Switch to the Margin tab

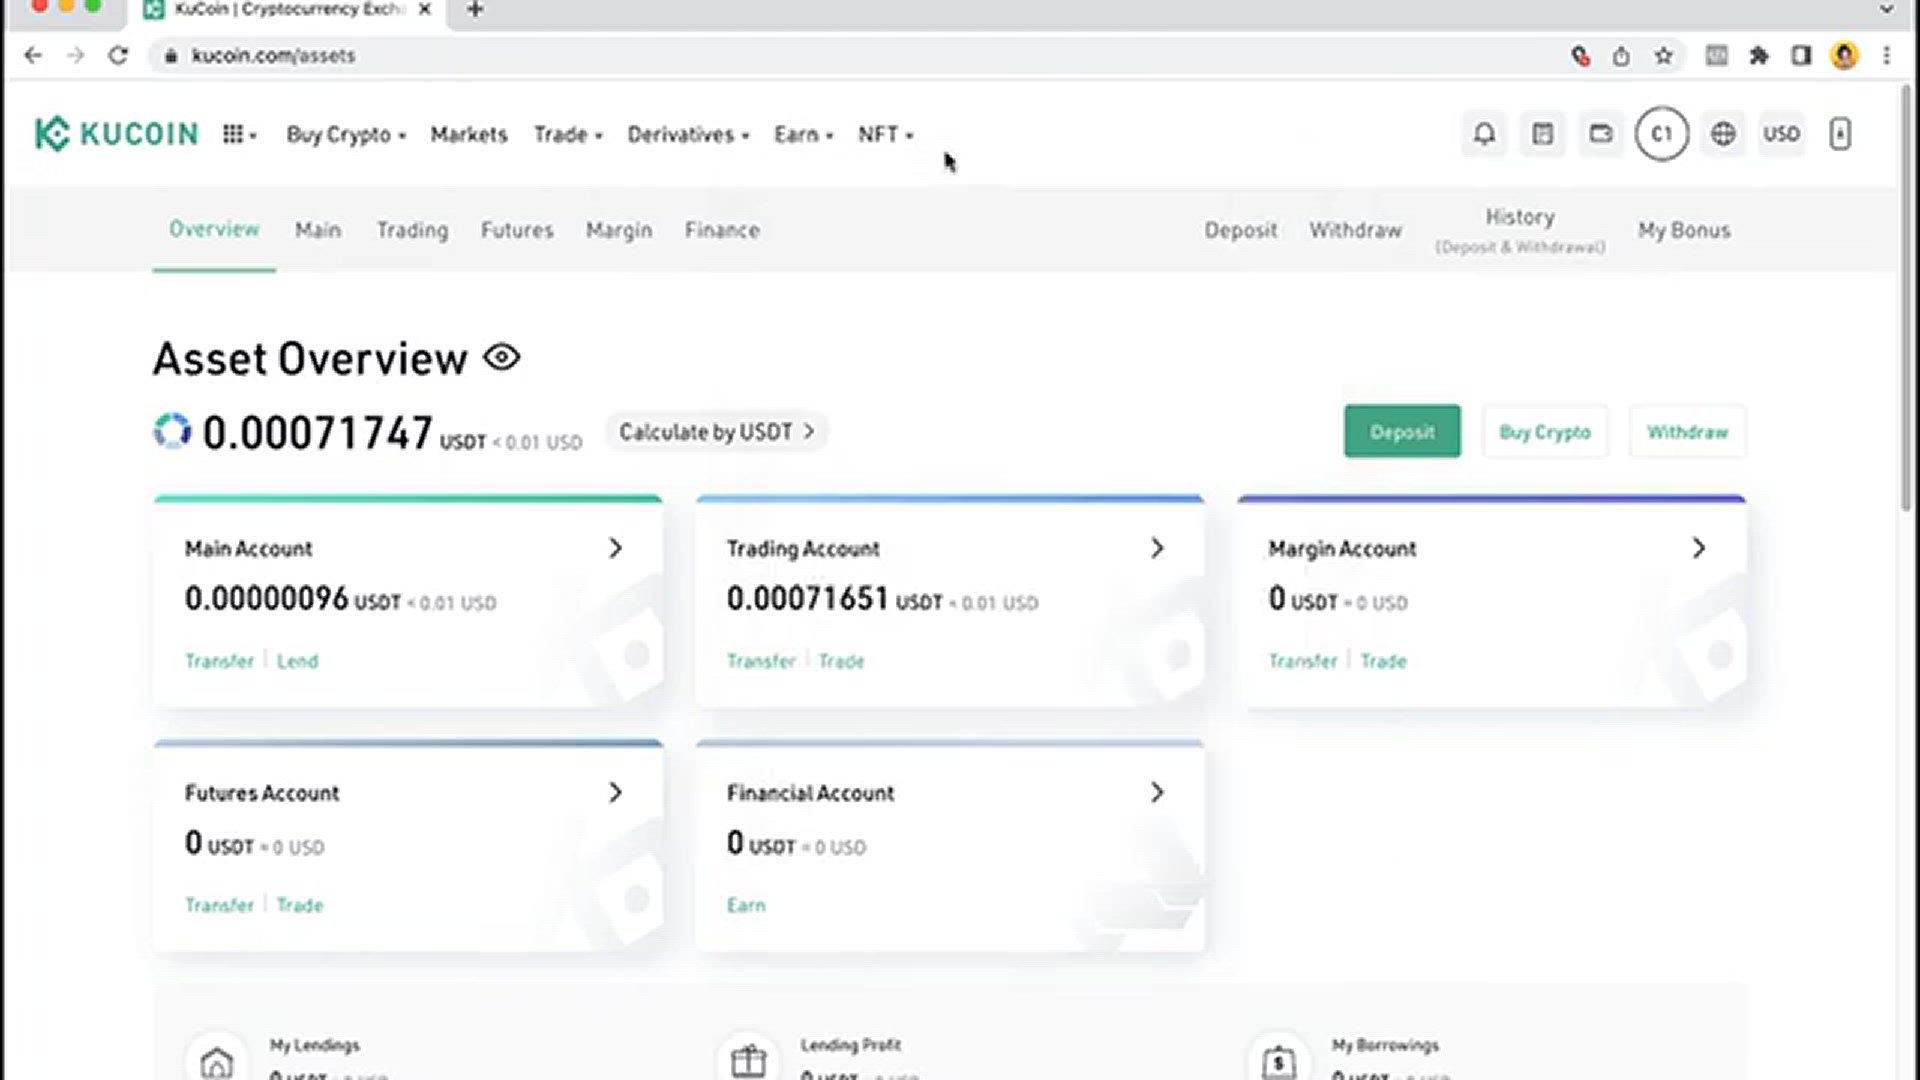click(x=619, y=230)
